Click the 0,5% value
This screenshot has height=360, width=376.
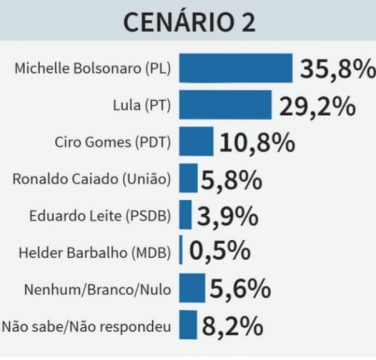click(220, 251)
